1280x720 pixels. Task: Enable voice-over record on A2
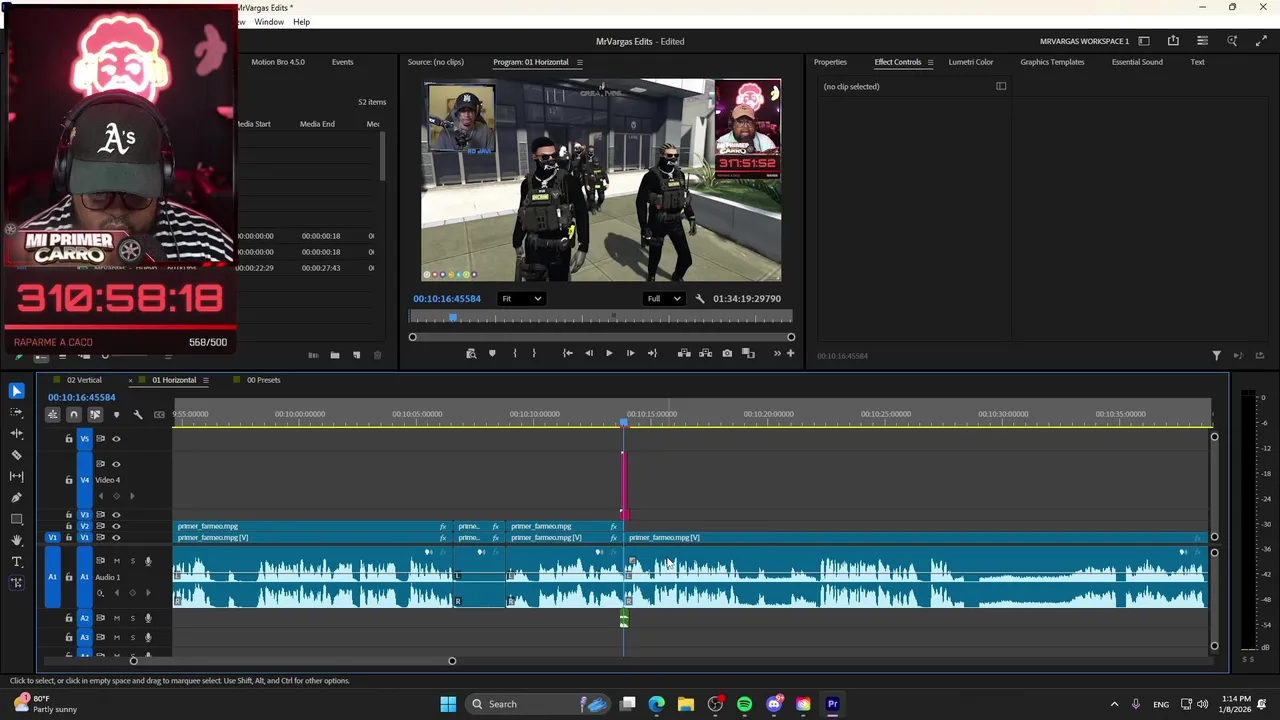(148, 618)
